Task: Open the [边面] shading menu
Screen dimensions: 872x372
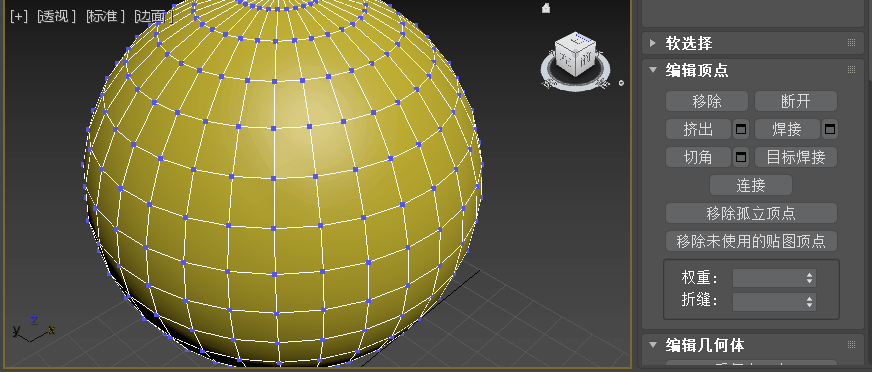Action: [x=153, y=16]
